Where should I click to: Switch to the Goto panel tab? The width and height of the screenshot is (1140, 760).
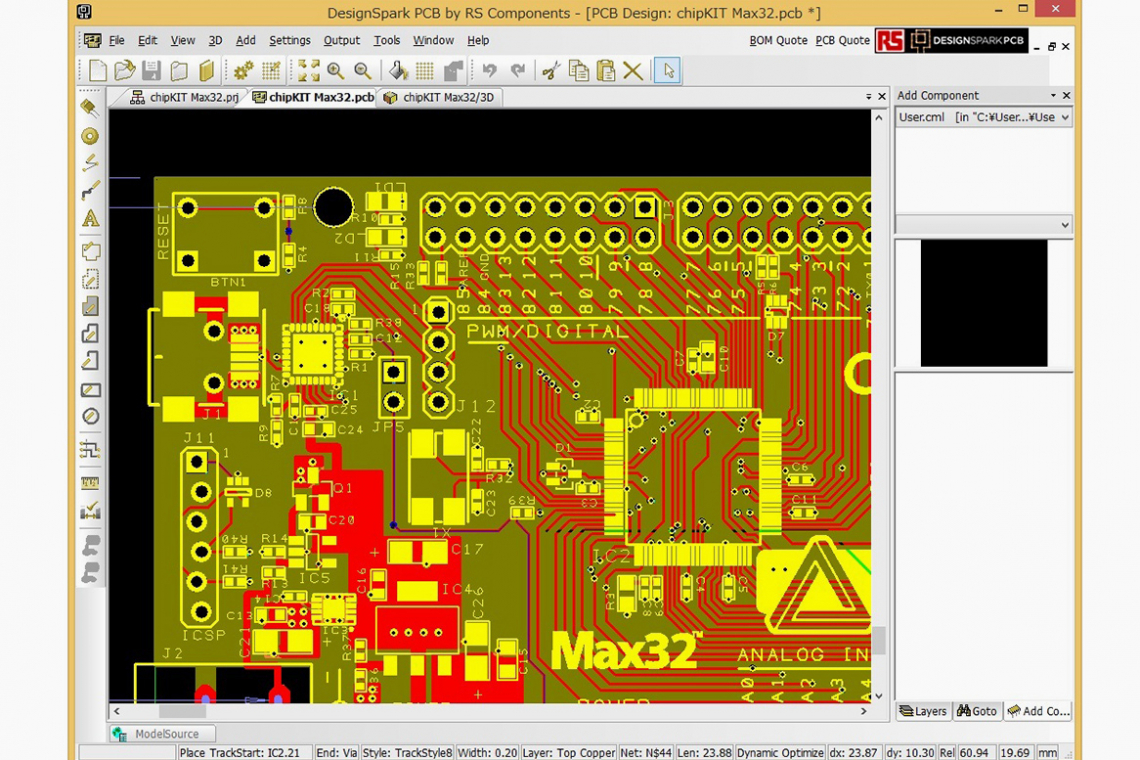tap(976, 711)
